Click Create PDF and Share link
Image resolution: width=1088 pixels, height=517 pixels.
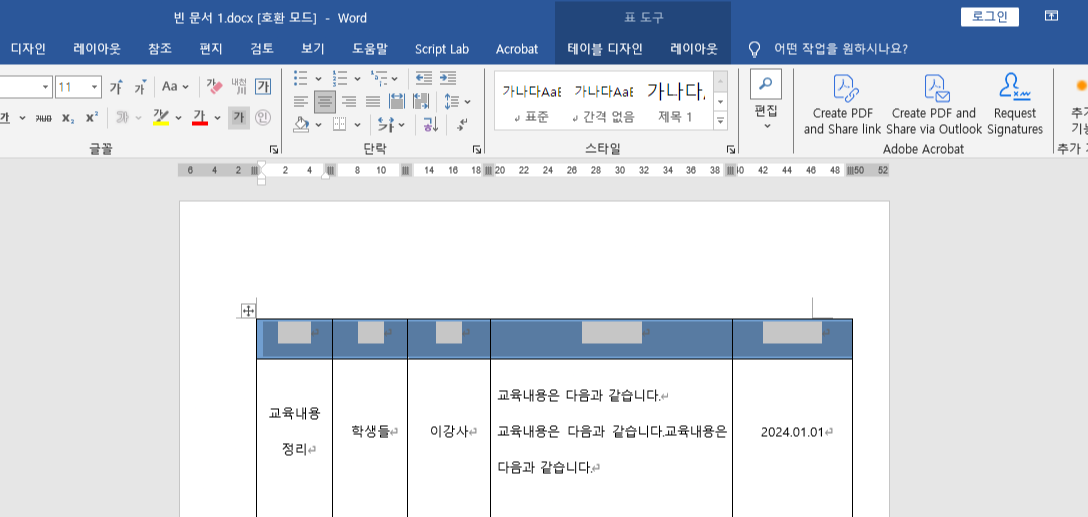[x=842, y=105]
